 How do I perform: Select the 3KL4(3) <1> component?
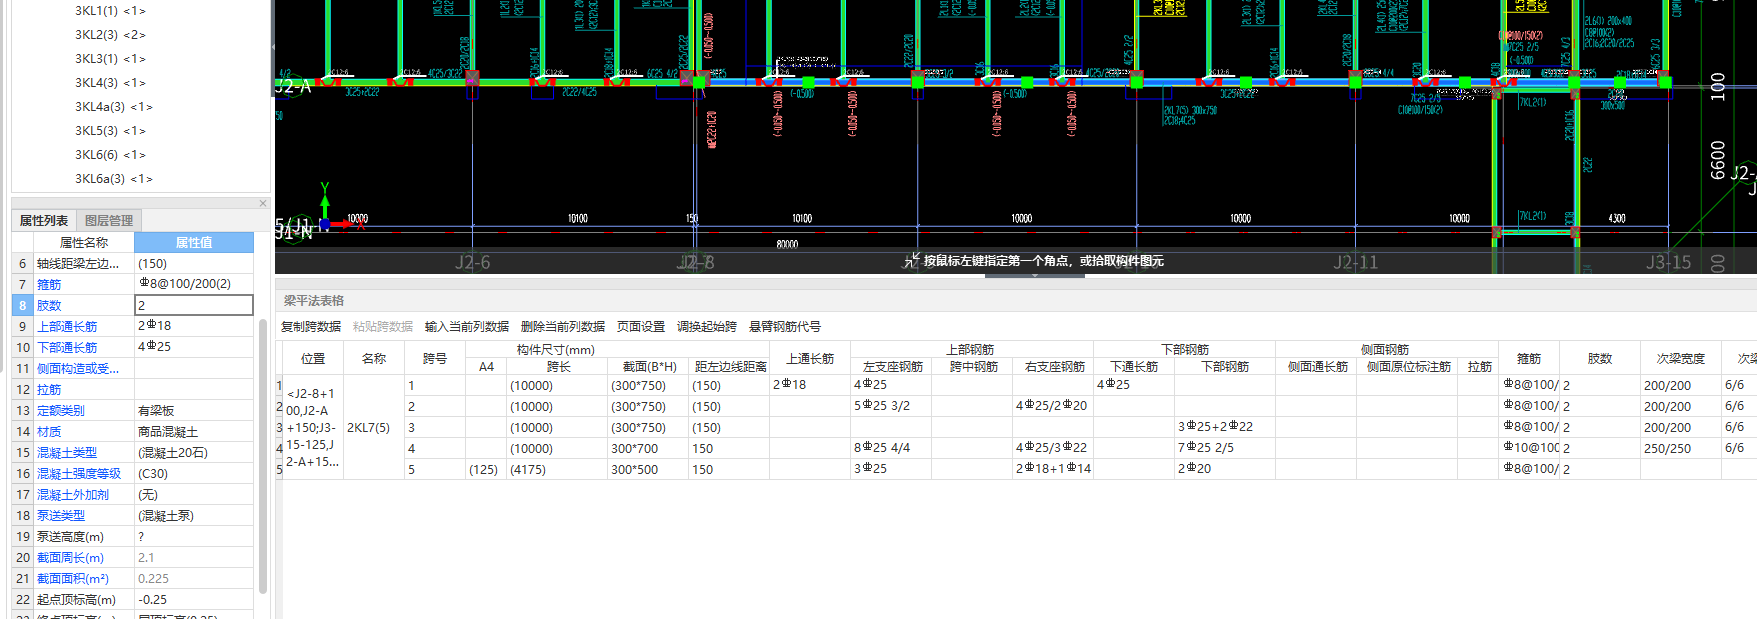tap(110, 83)
